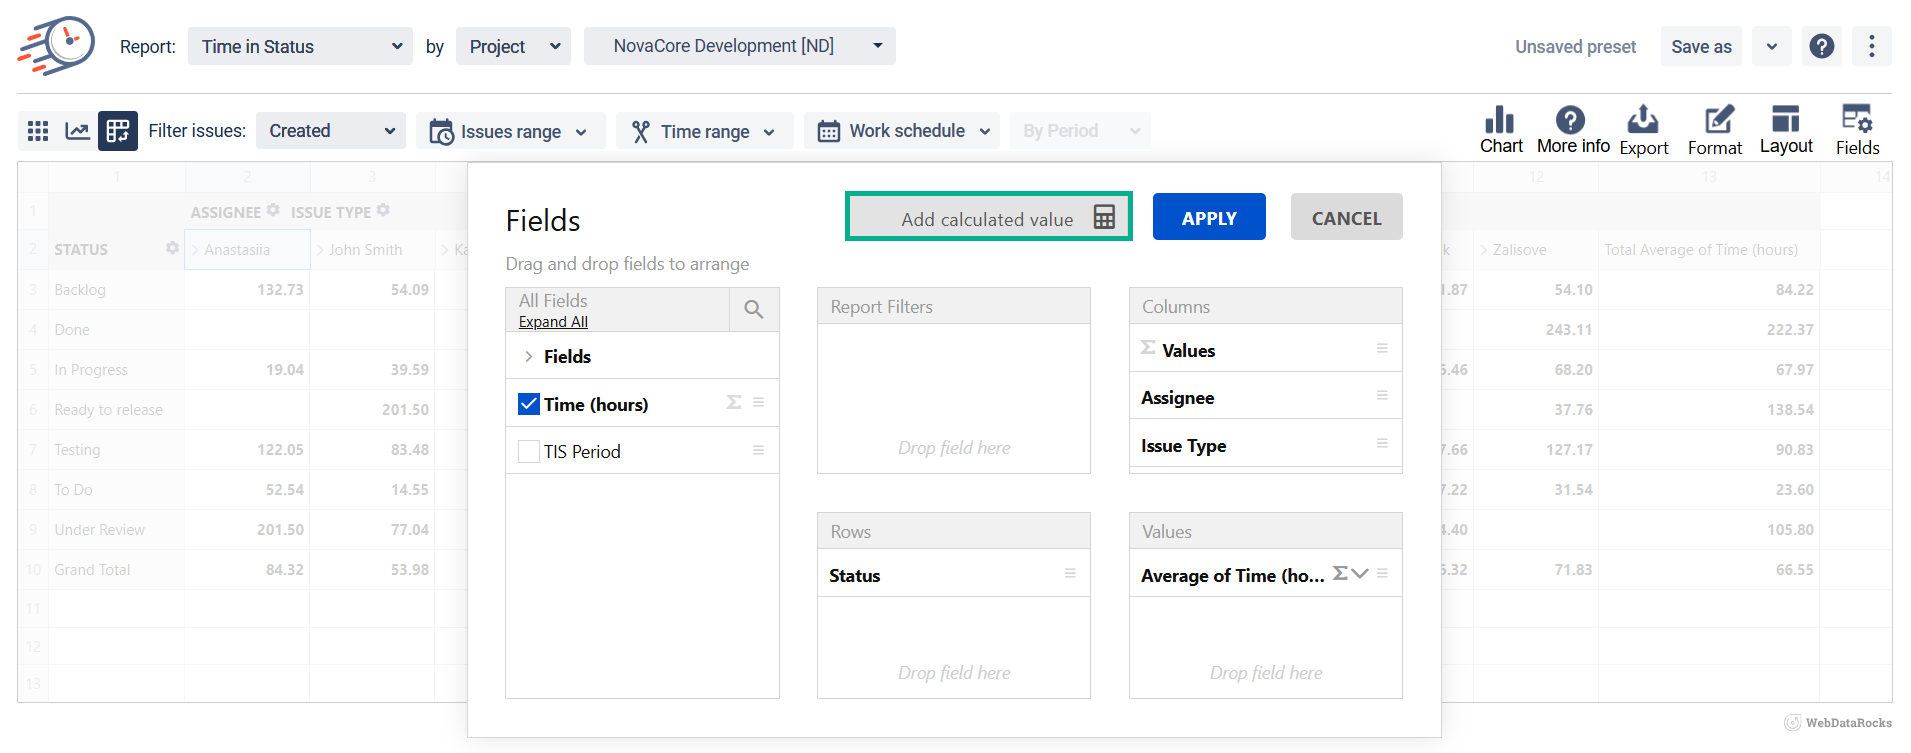Open the Issues range menu
The height and width of the screenshot is (753, 1911).
[510, 131]
